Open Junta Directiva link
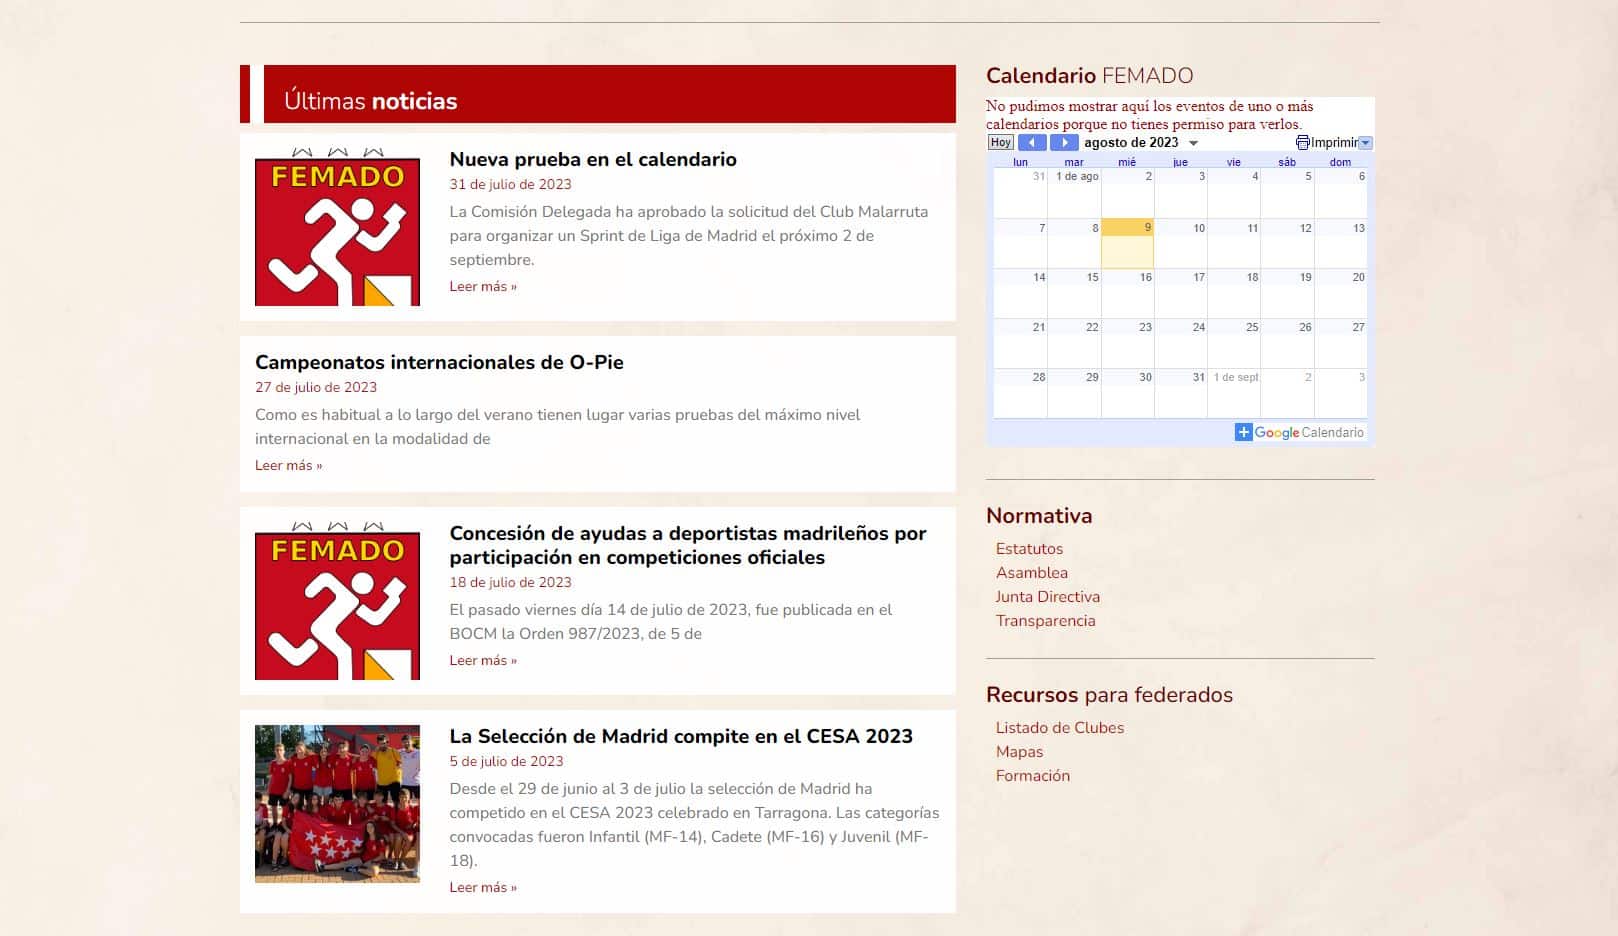 click(x=1047, y=596)
